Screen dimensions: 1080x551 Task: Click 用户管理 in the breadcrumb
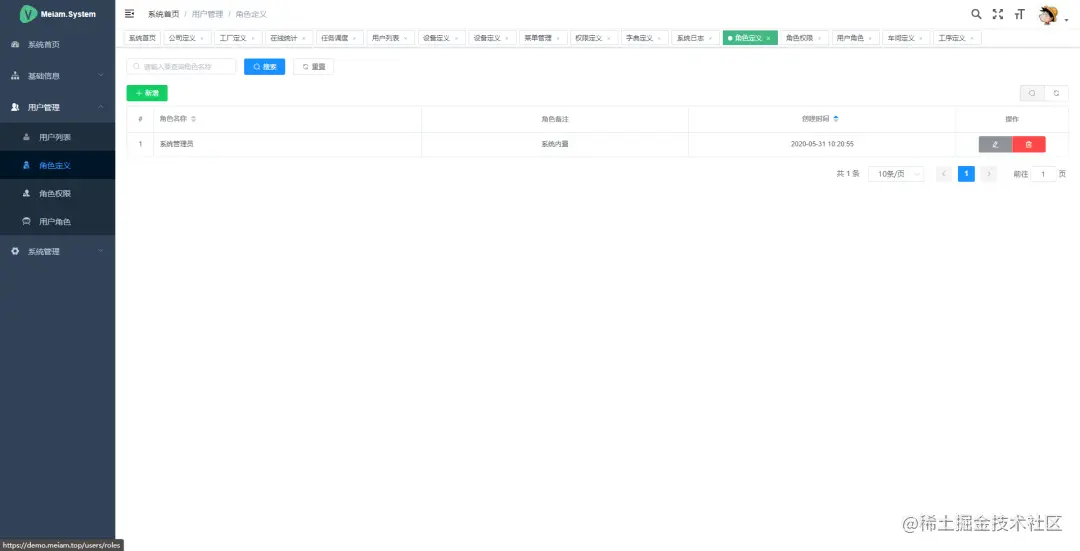click(207, 14)
